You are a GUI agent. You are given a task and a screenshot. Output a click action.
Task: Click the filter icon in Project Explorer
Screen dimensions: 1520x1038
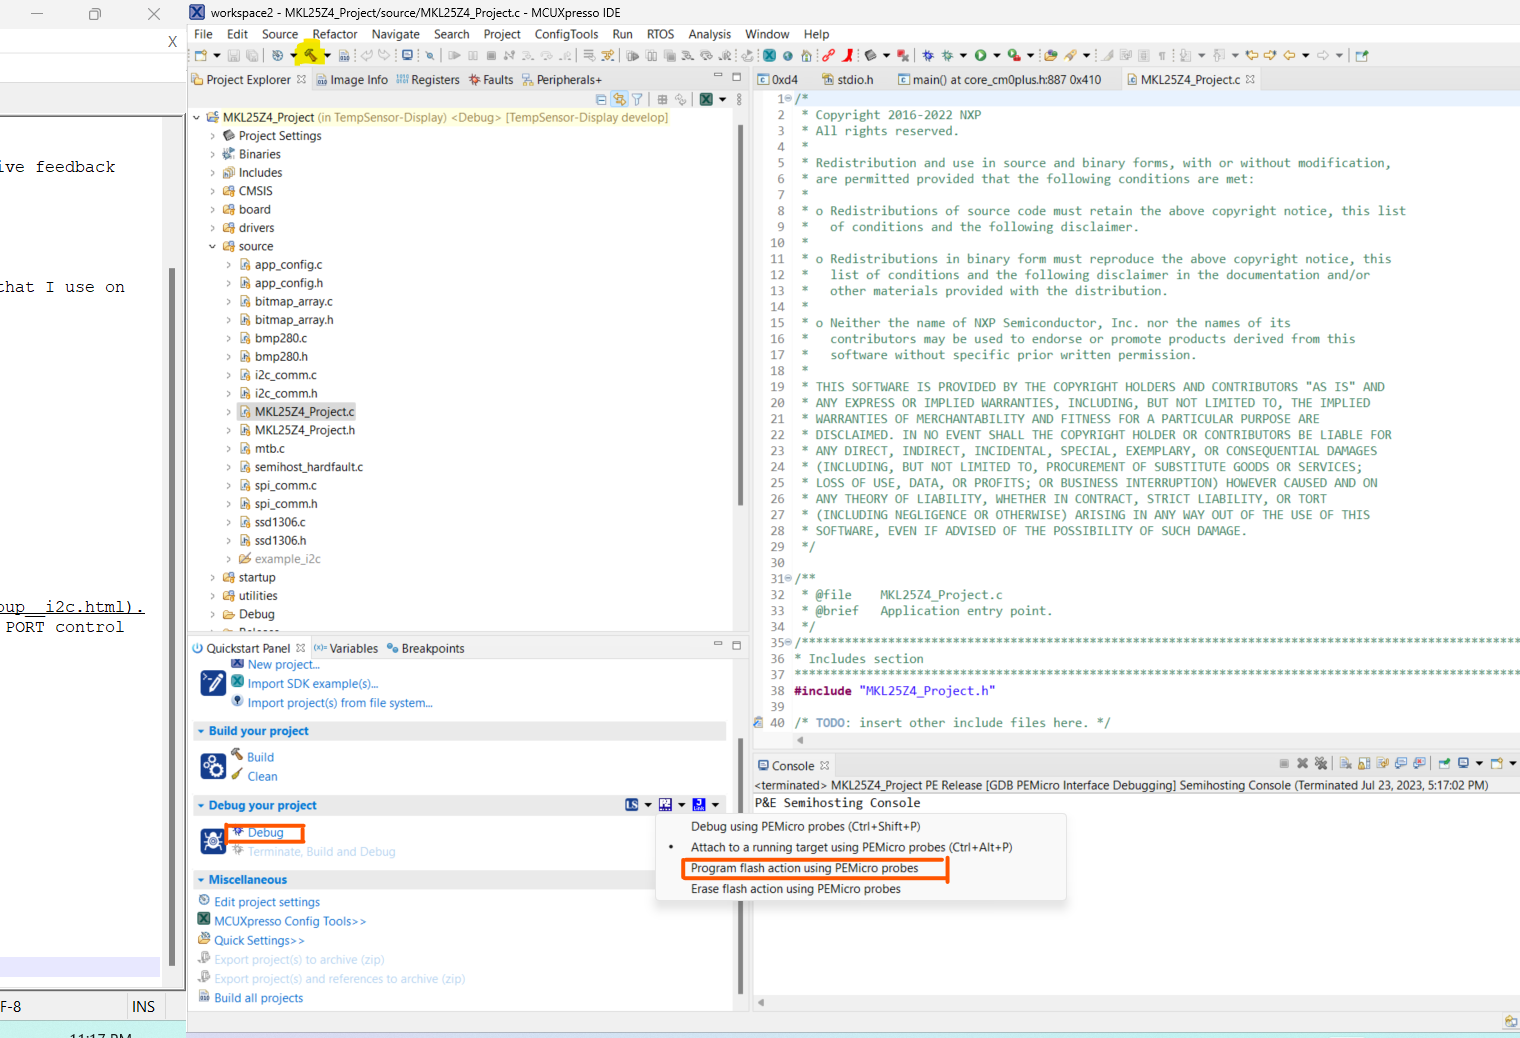(x=637, y=99)
